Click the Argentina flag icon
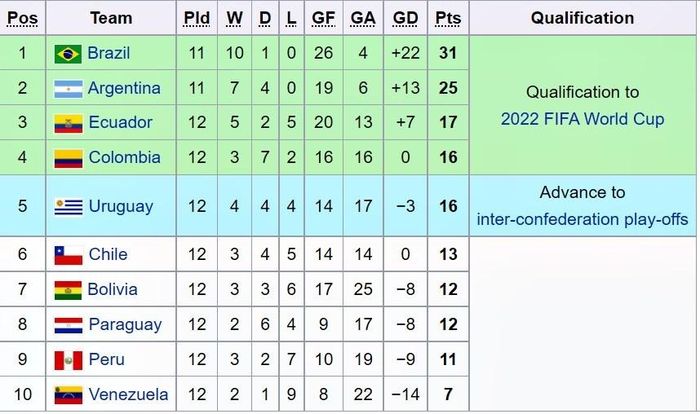This screenshot has width=700, height=414. point(68,89)
